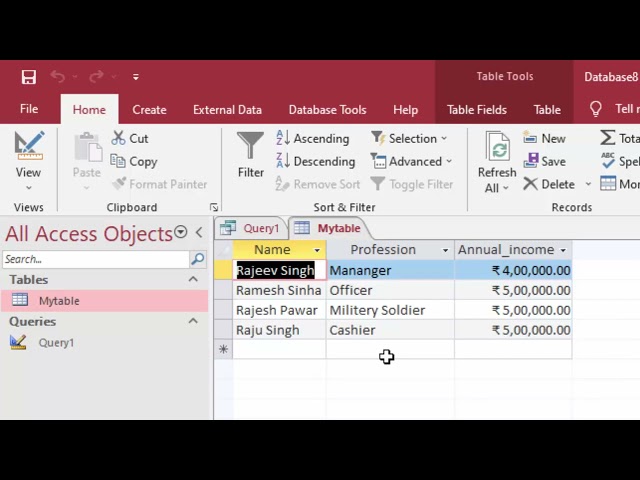Click the Raju Singh cell
Viewport: 640px width, 480px height.
point(279,330)
